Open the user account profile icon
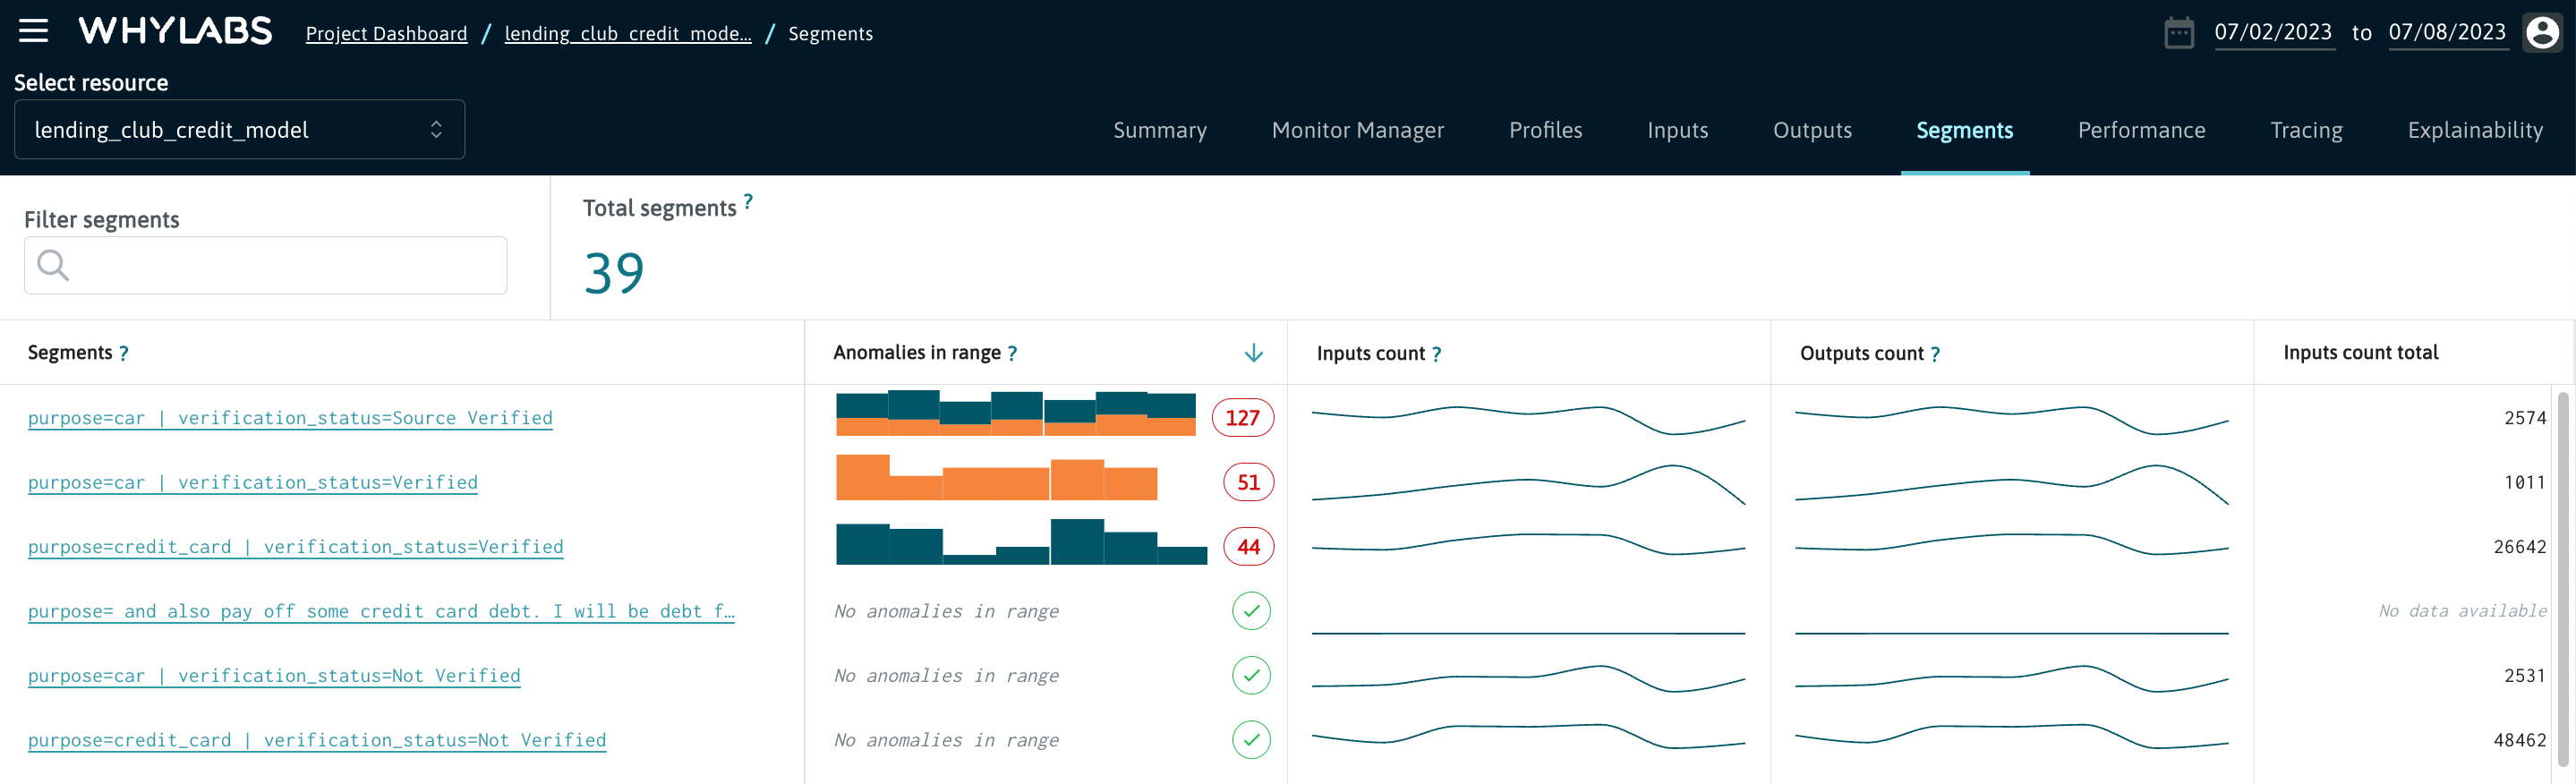 pyautogui.click(x=2541, y=33)
